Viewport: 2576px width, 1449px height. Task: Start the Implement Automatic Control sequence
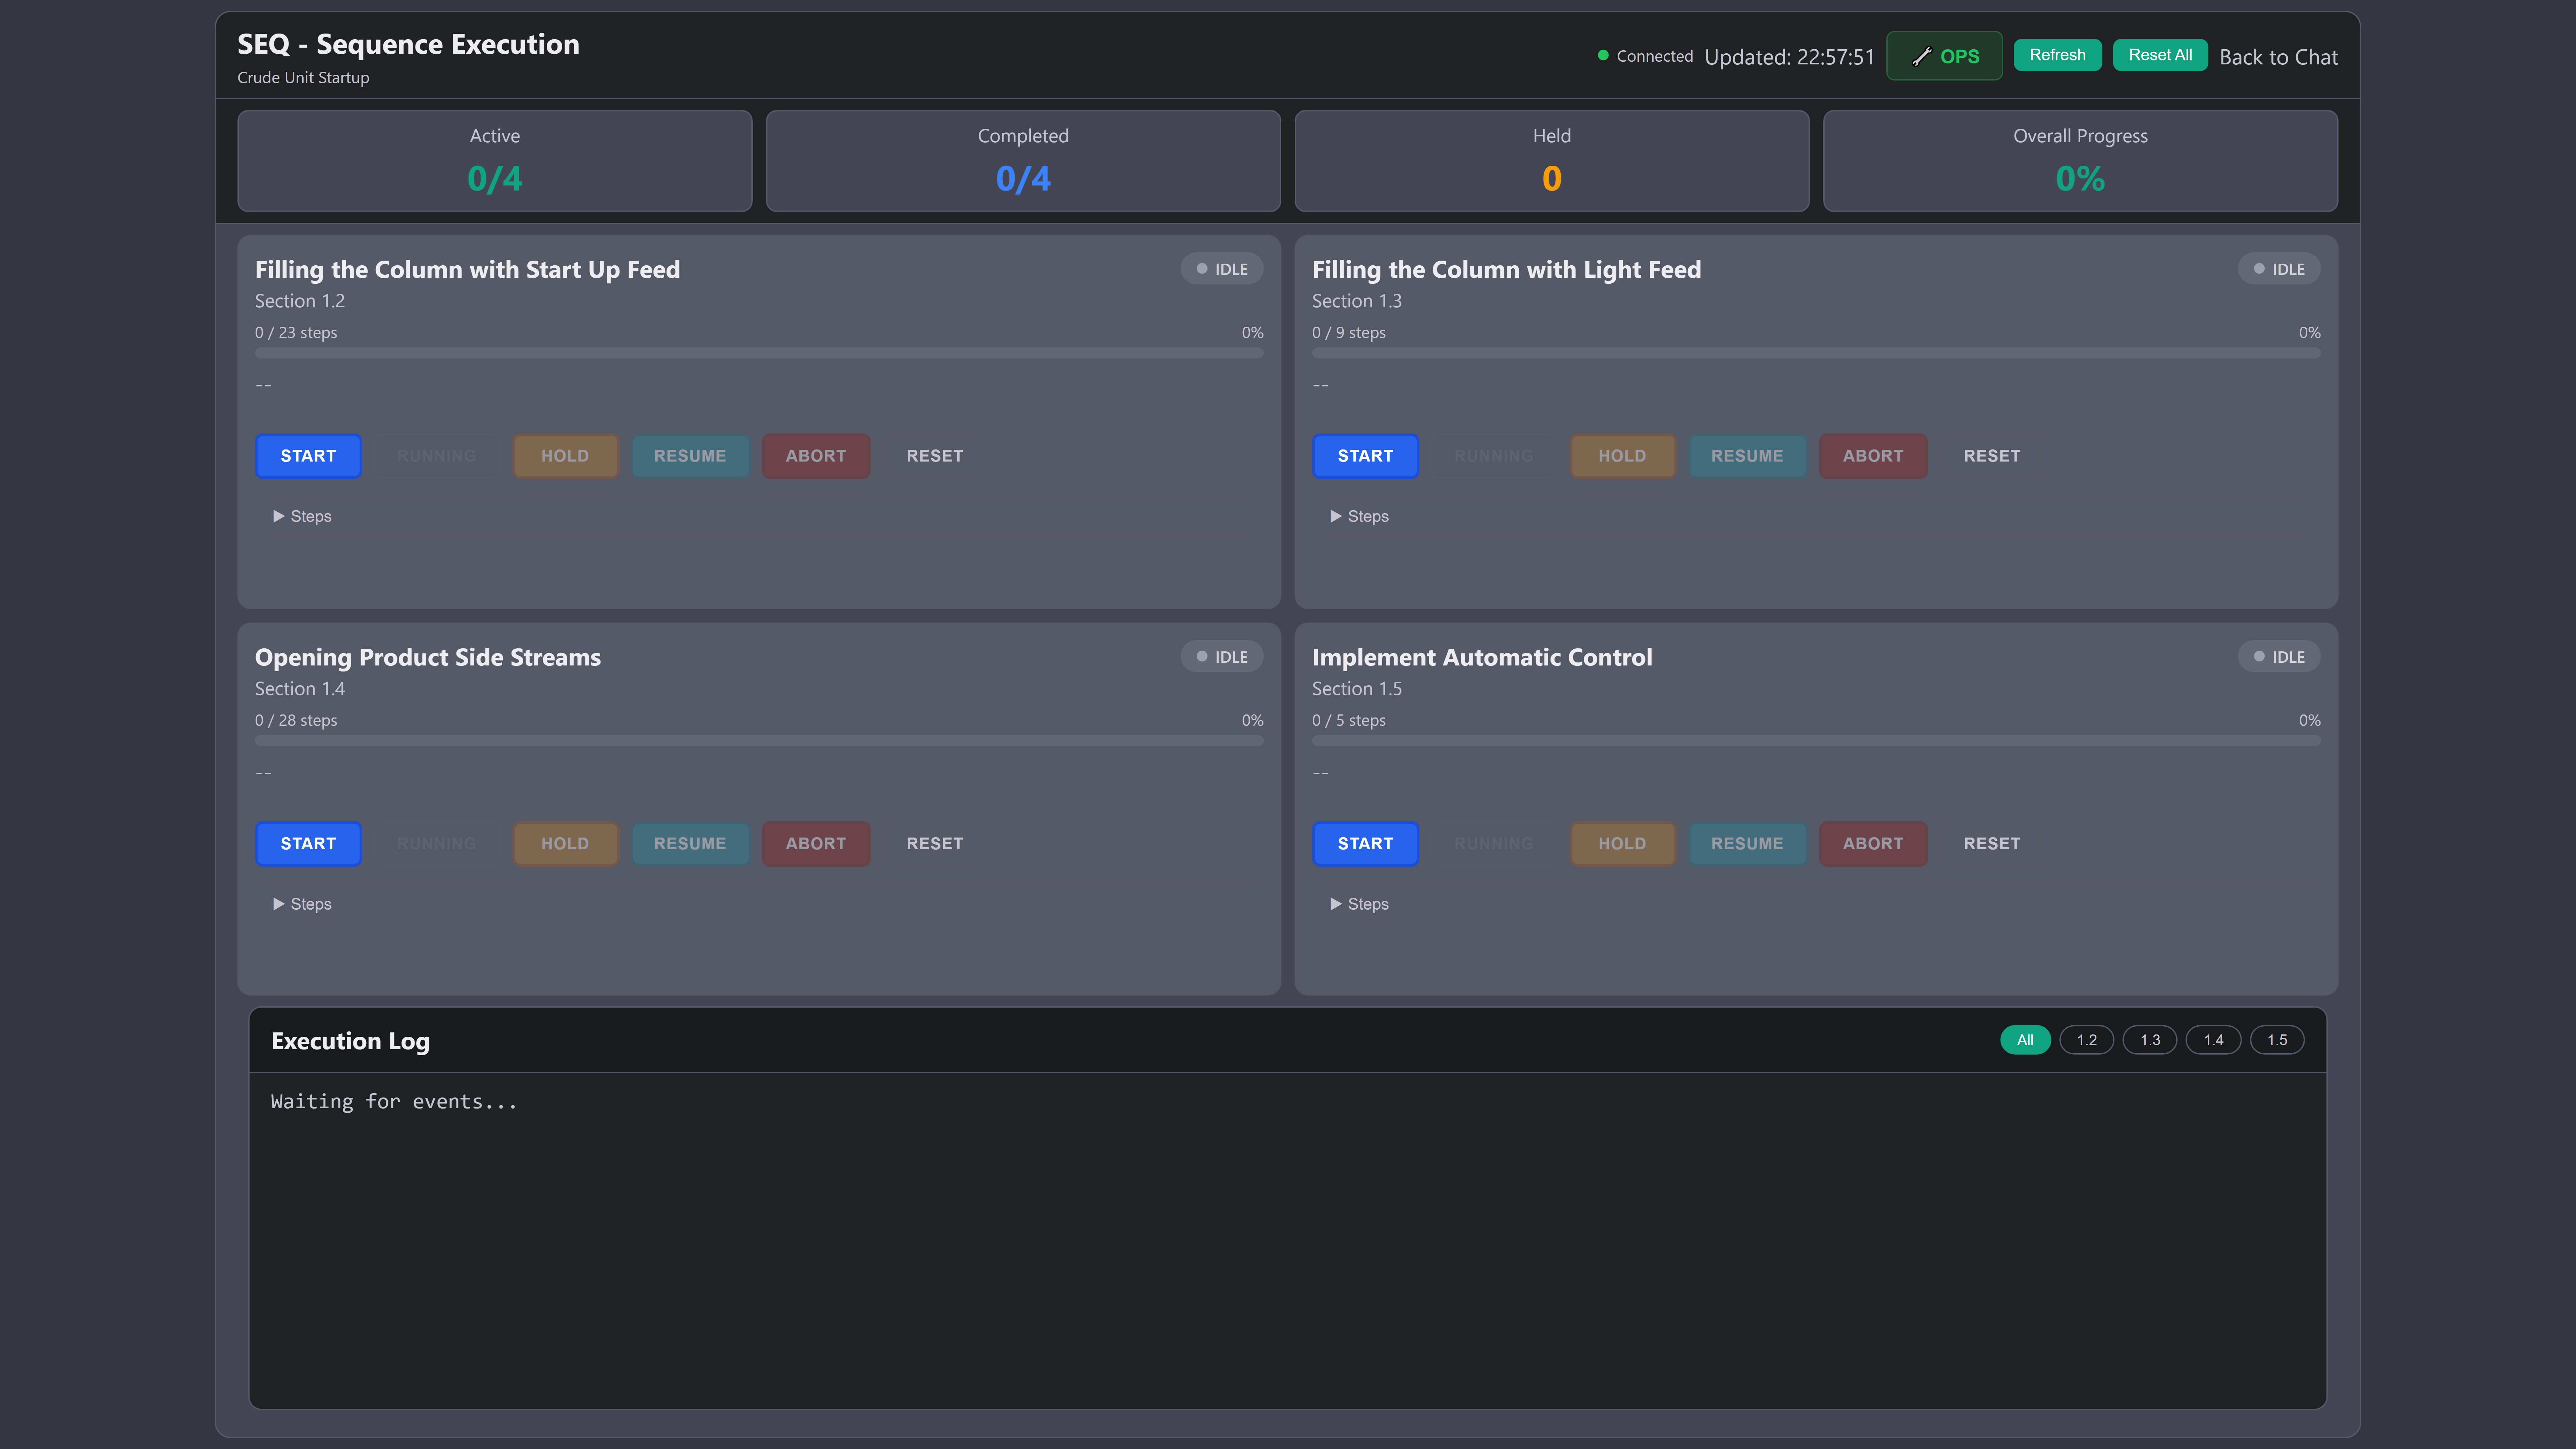click(x=1365, y=844)
